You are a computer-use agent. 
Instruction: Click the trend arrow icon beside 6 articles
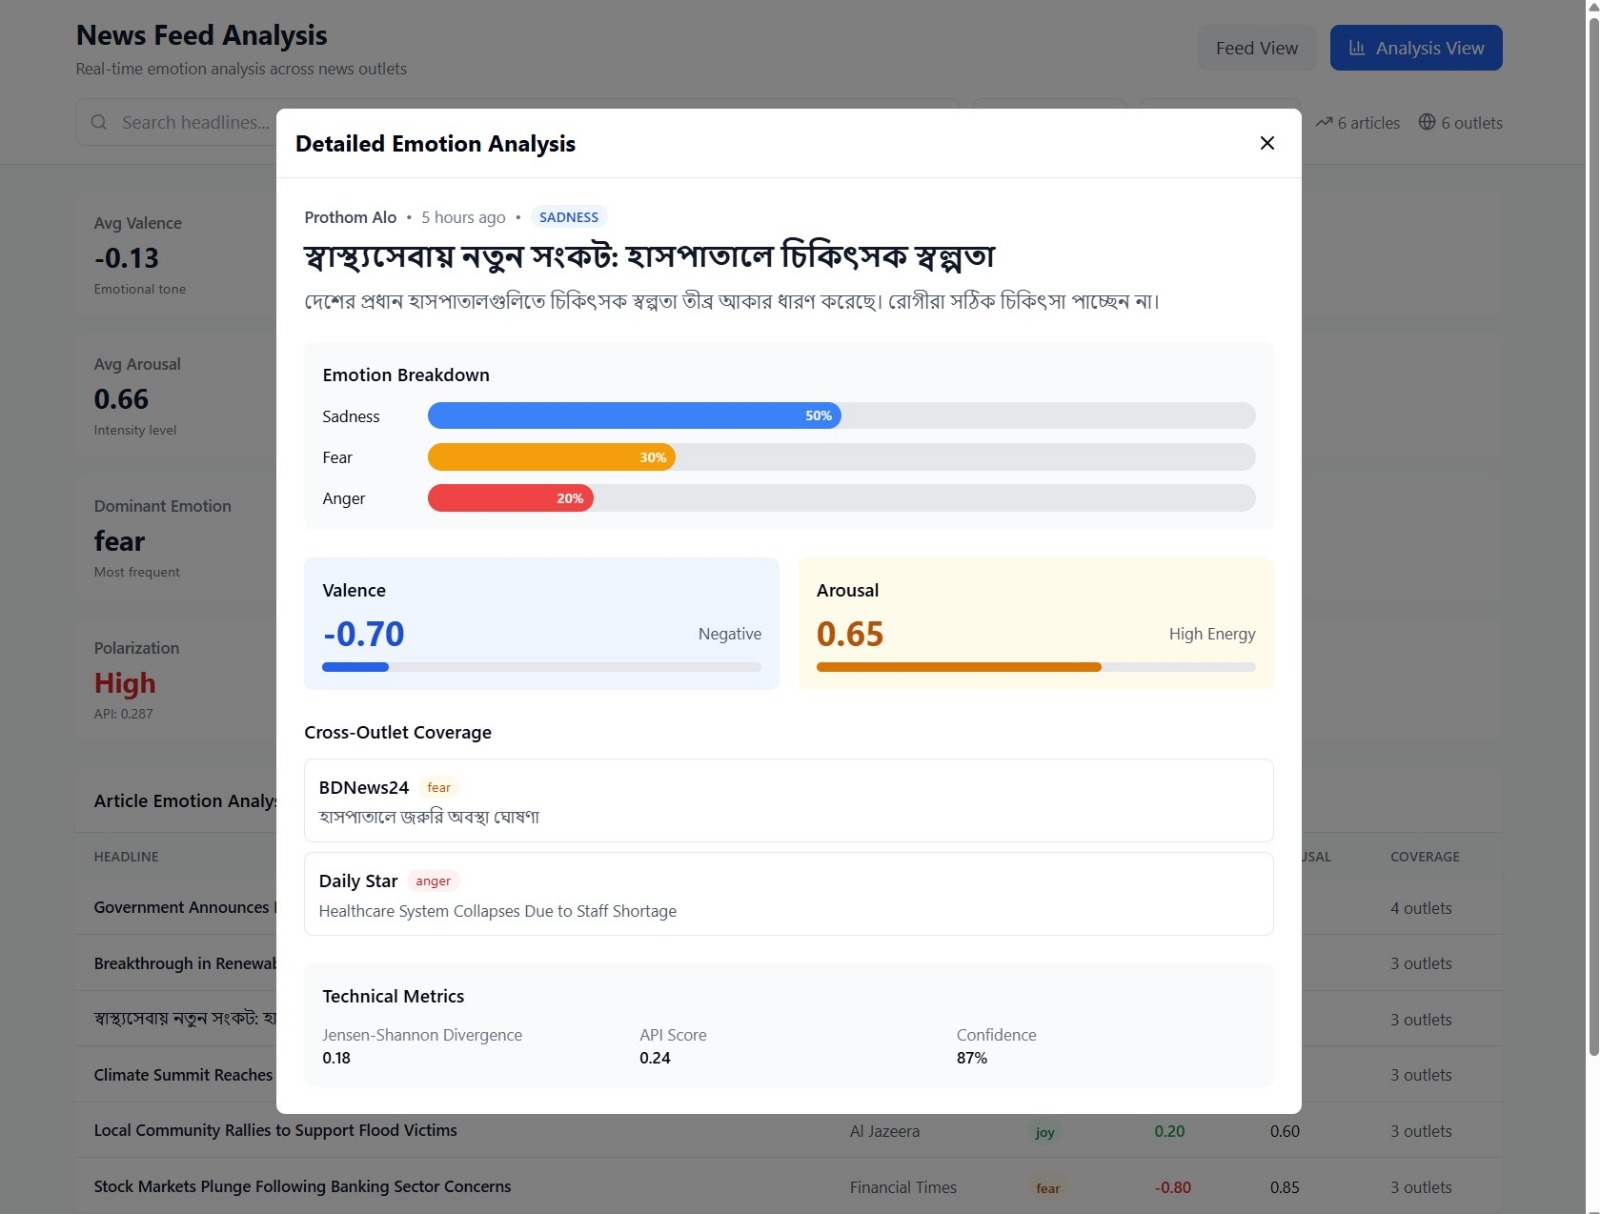point(1324,122)
